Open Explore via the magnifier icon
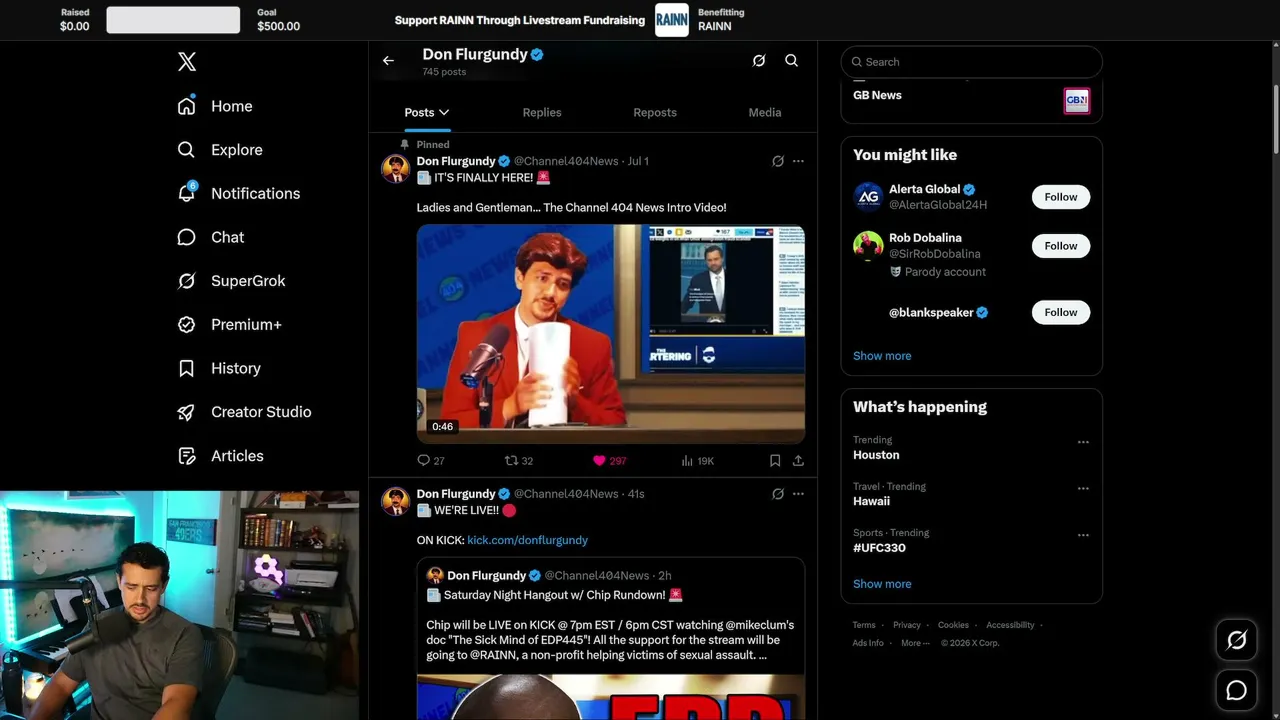This screenshot has width=1280, height=720. 186,150
